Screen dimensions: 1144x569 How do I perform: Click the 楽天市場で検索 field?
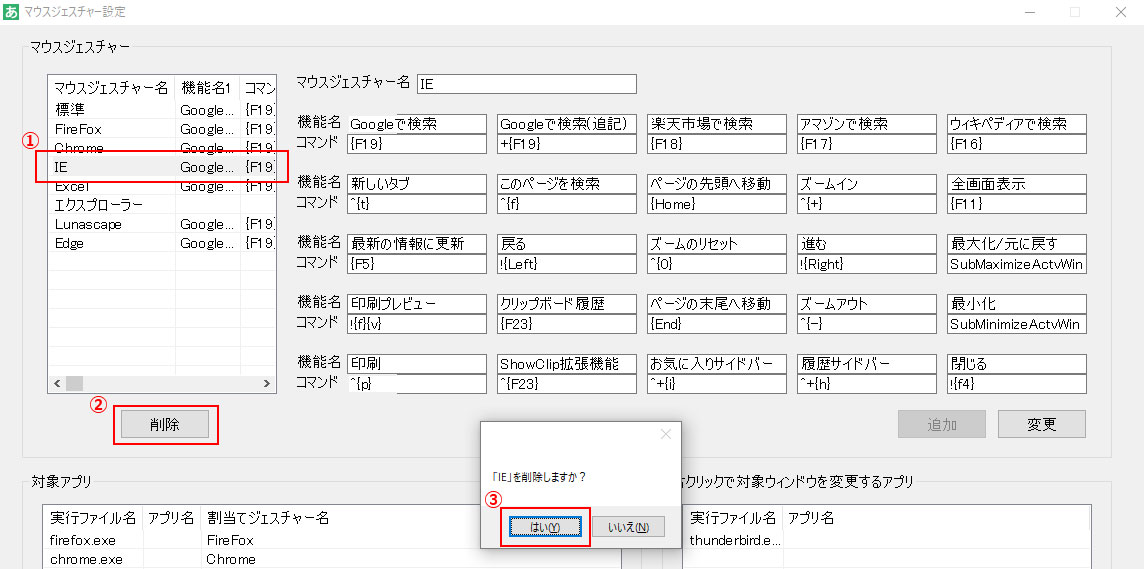[x=716, y=123]
